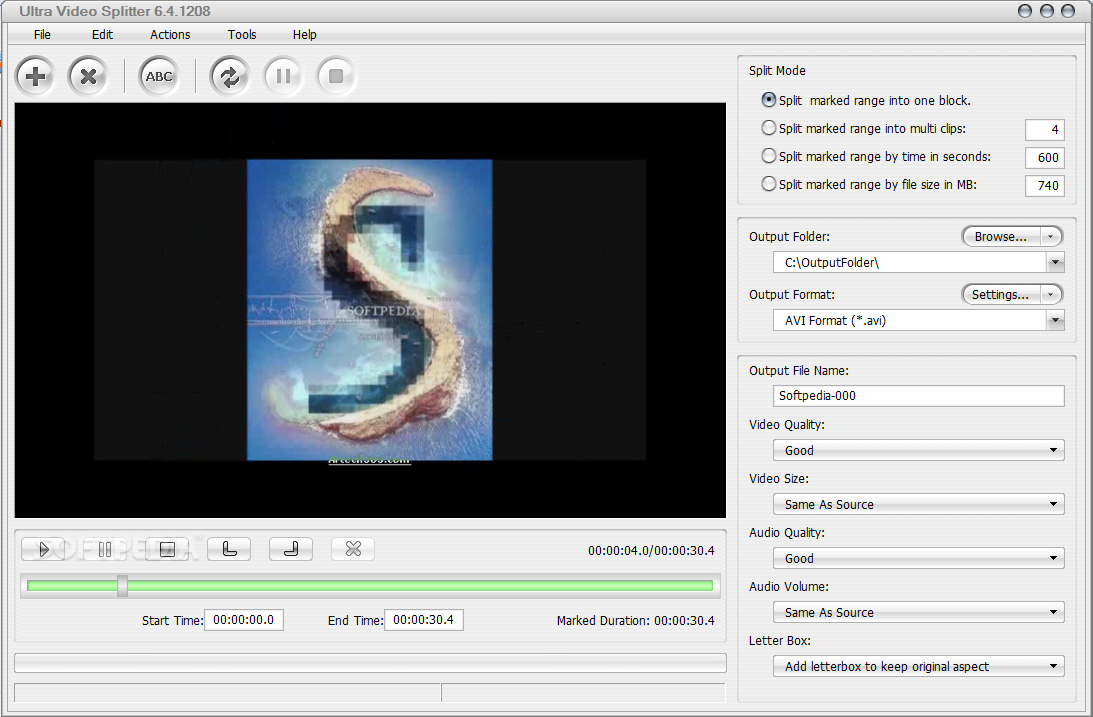Open the Tools menu
1093x717 pixels.
pyautogui.click(x=242, y=35)
